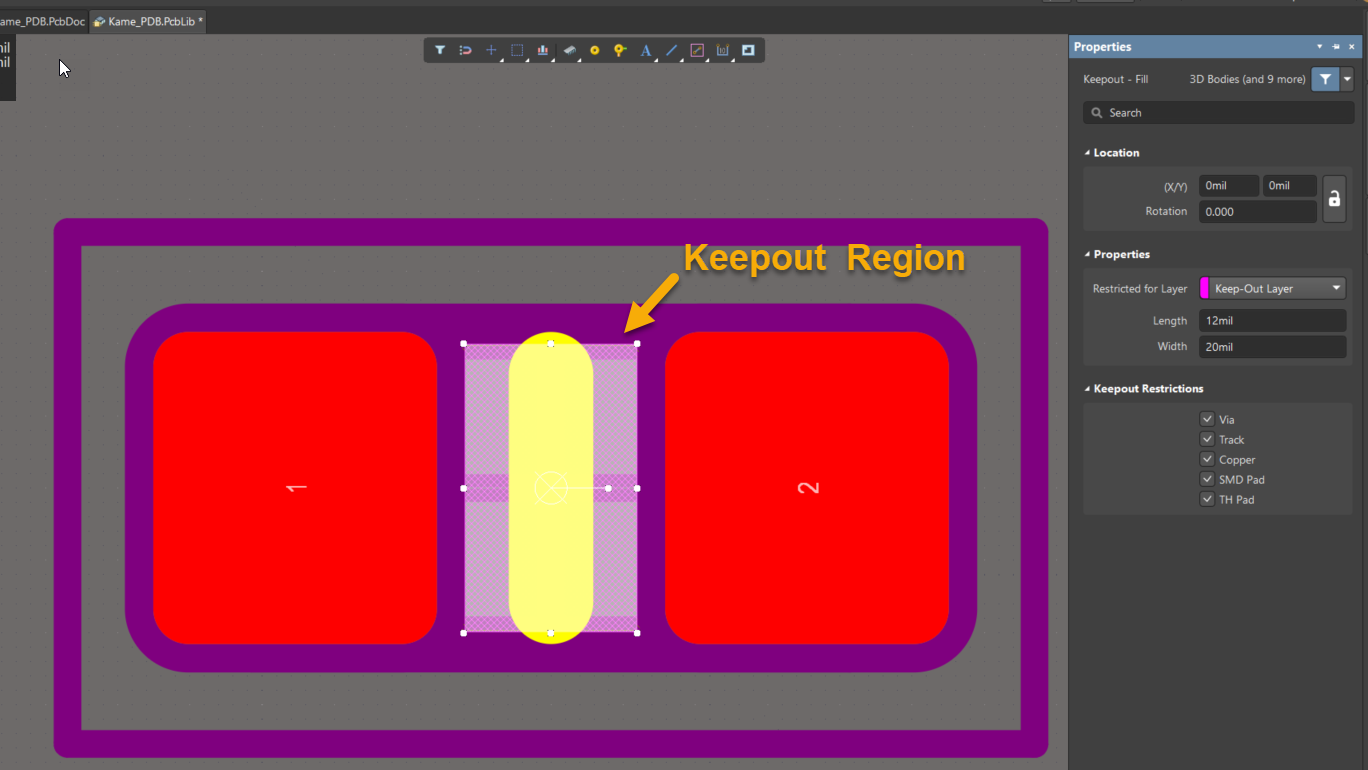The width and height of the screenshot is (1368, 770).
Task: Collapse the Location section
Action: pos(1088,153)
